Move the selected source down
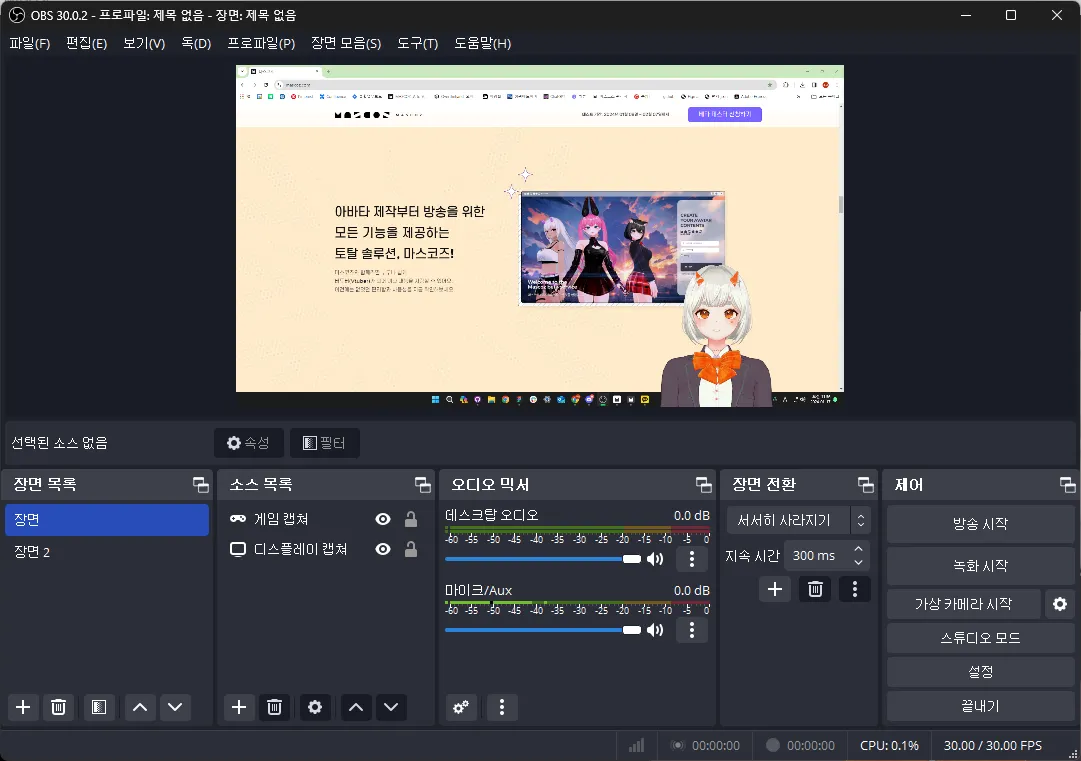 [391, 707]
